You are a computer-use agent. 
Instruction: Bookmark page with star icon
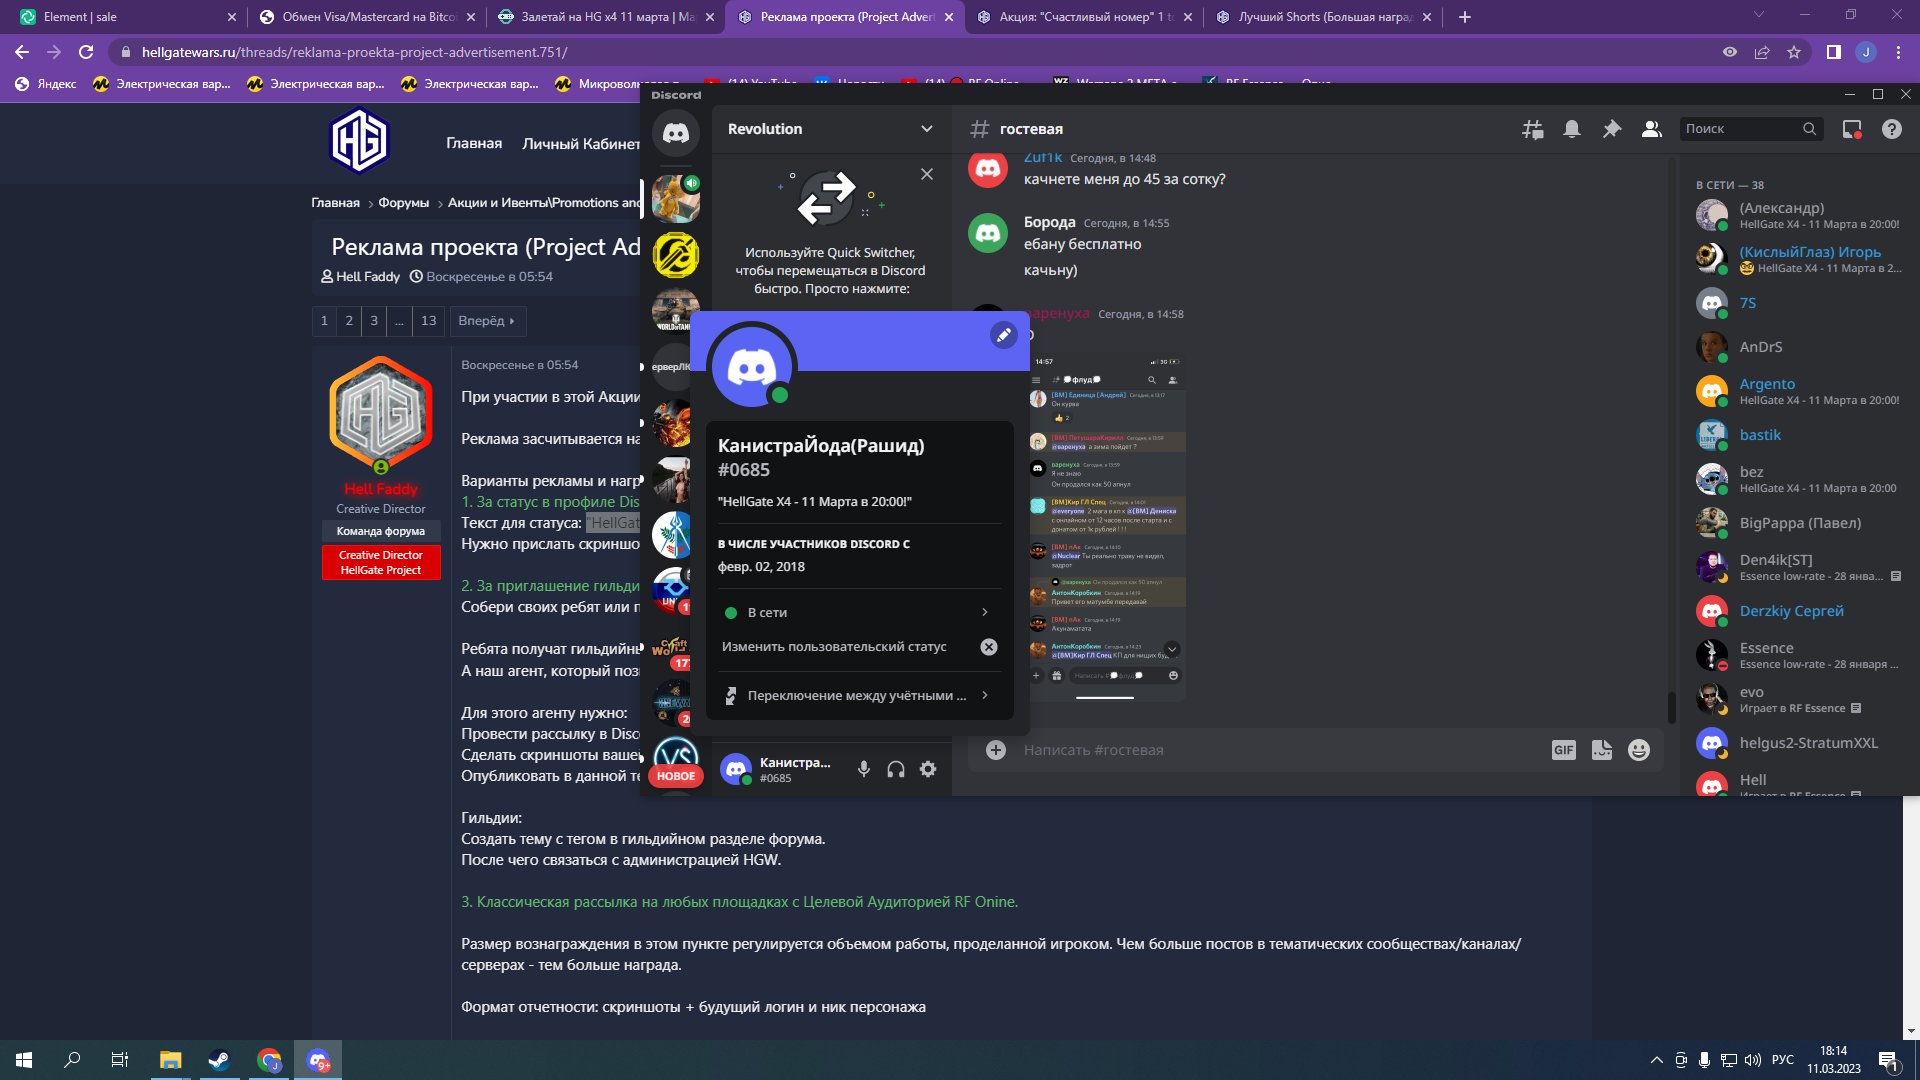[1794, 52]
